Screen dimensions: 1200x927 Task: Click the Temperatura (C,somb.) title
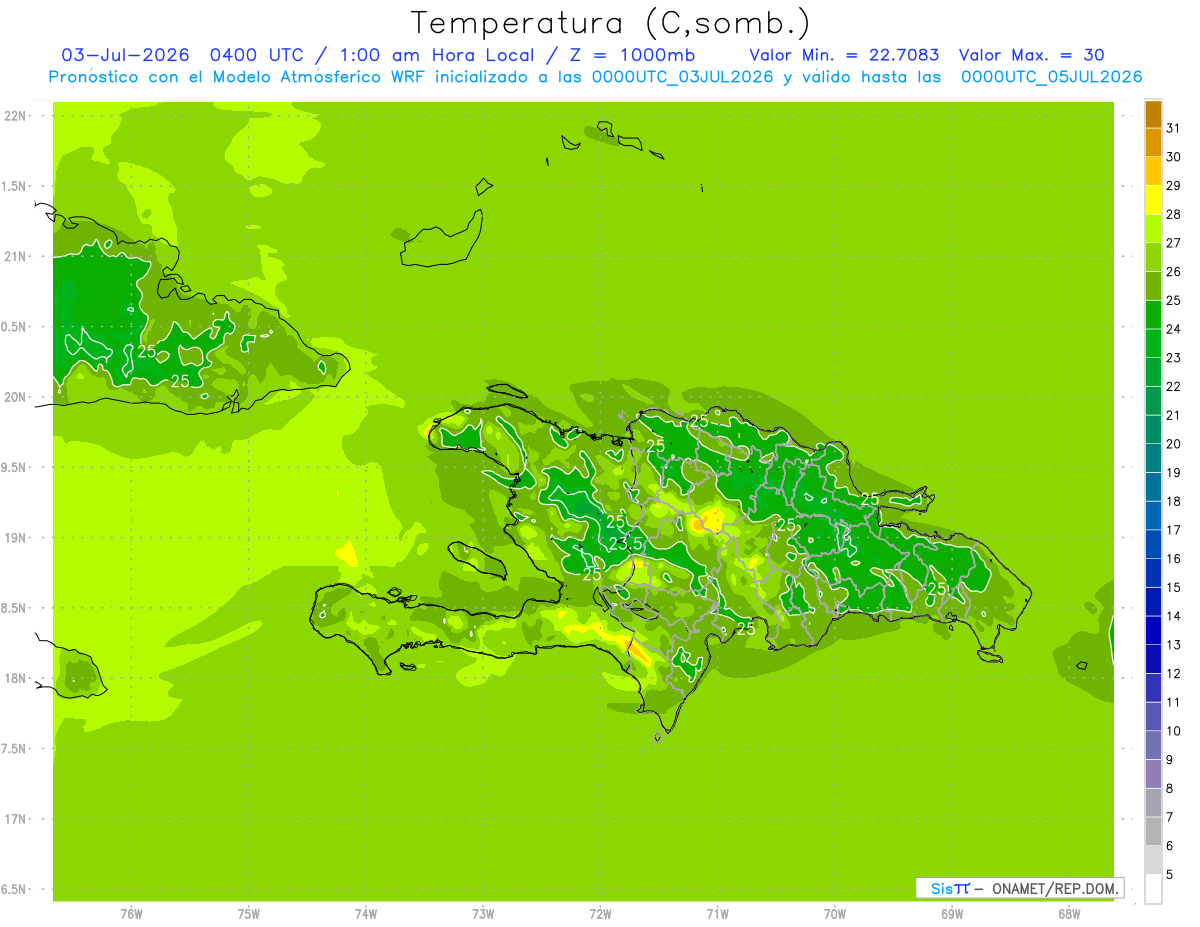point(610,23)
